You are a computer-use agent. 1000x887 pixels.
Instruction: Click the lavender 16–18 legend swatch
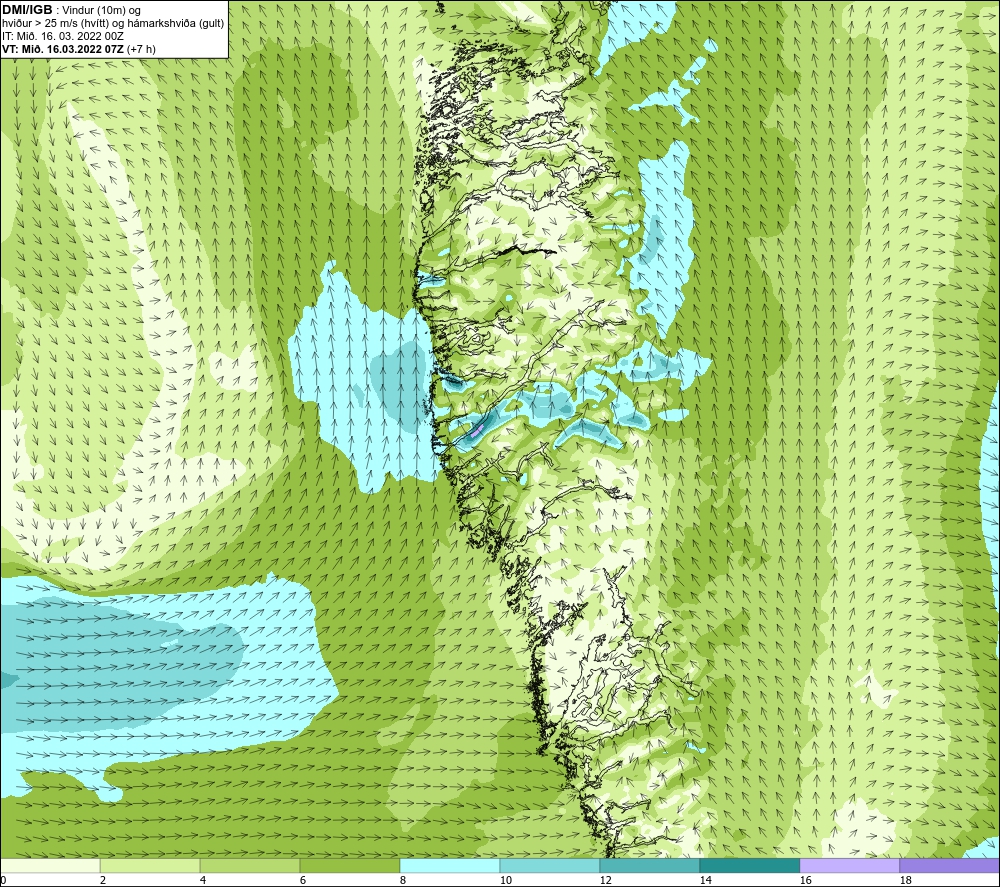(849, 865)
